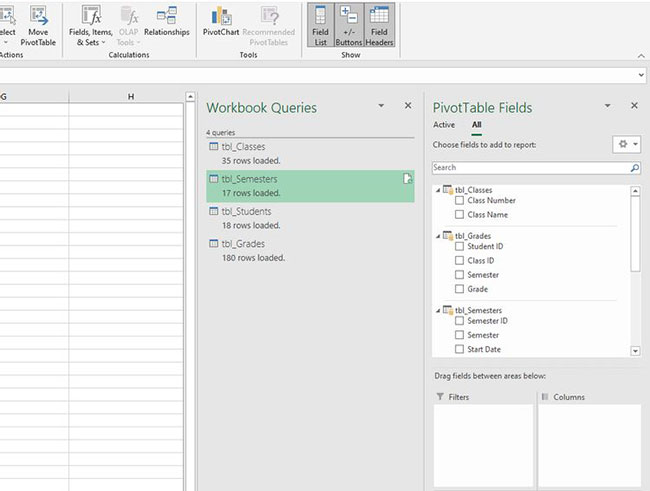Close the Workbook Queries pane
Viewport: 650px width, 491px height.
point(408,106)
